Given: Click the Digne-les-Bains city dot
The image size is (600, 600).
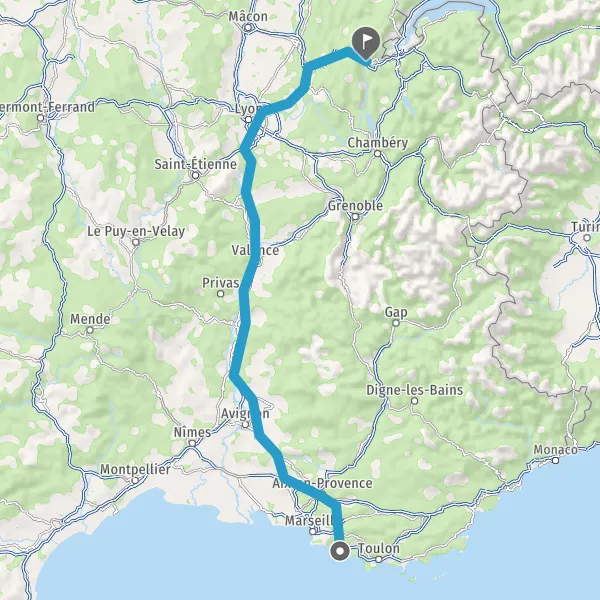Looking at the screenshot, I should point(414,401).
